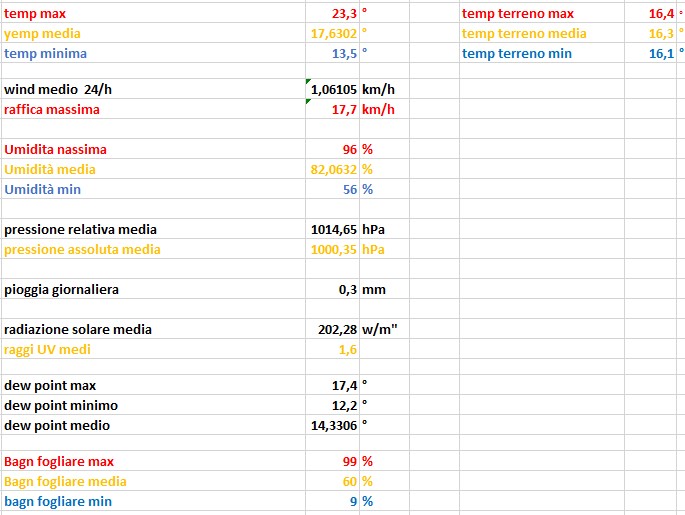Click the 'temp terreno max' label cell
685x515 pixels.
pos(517,14)
